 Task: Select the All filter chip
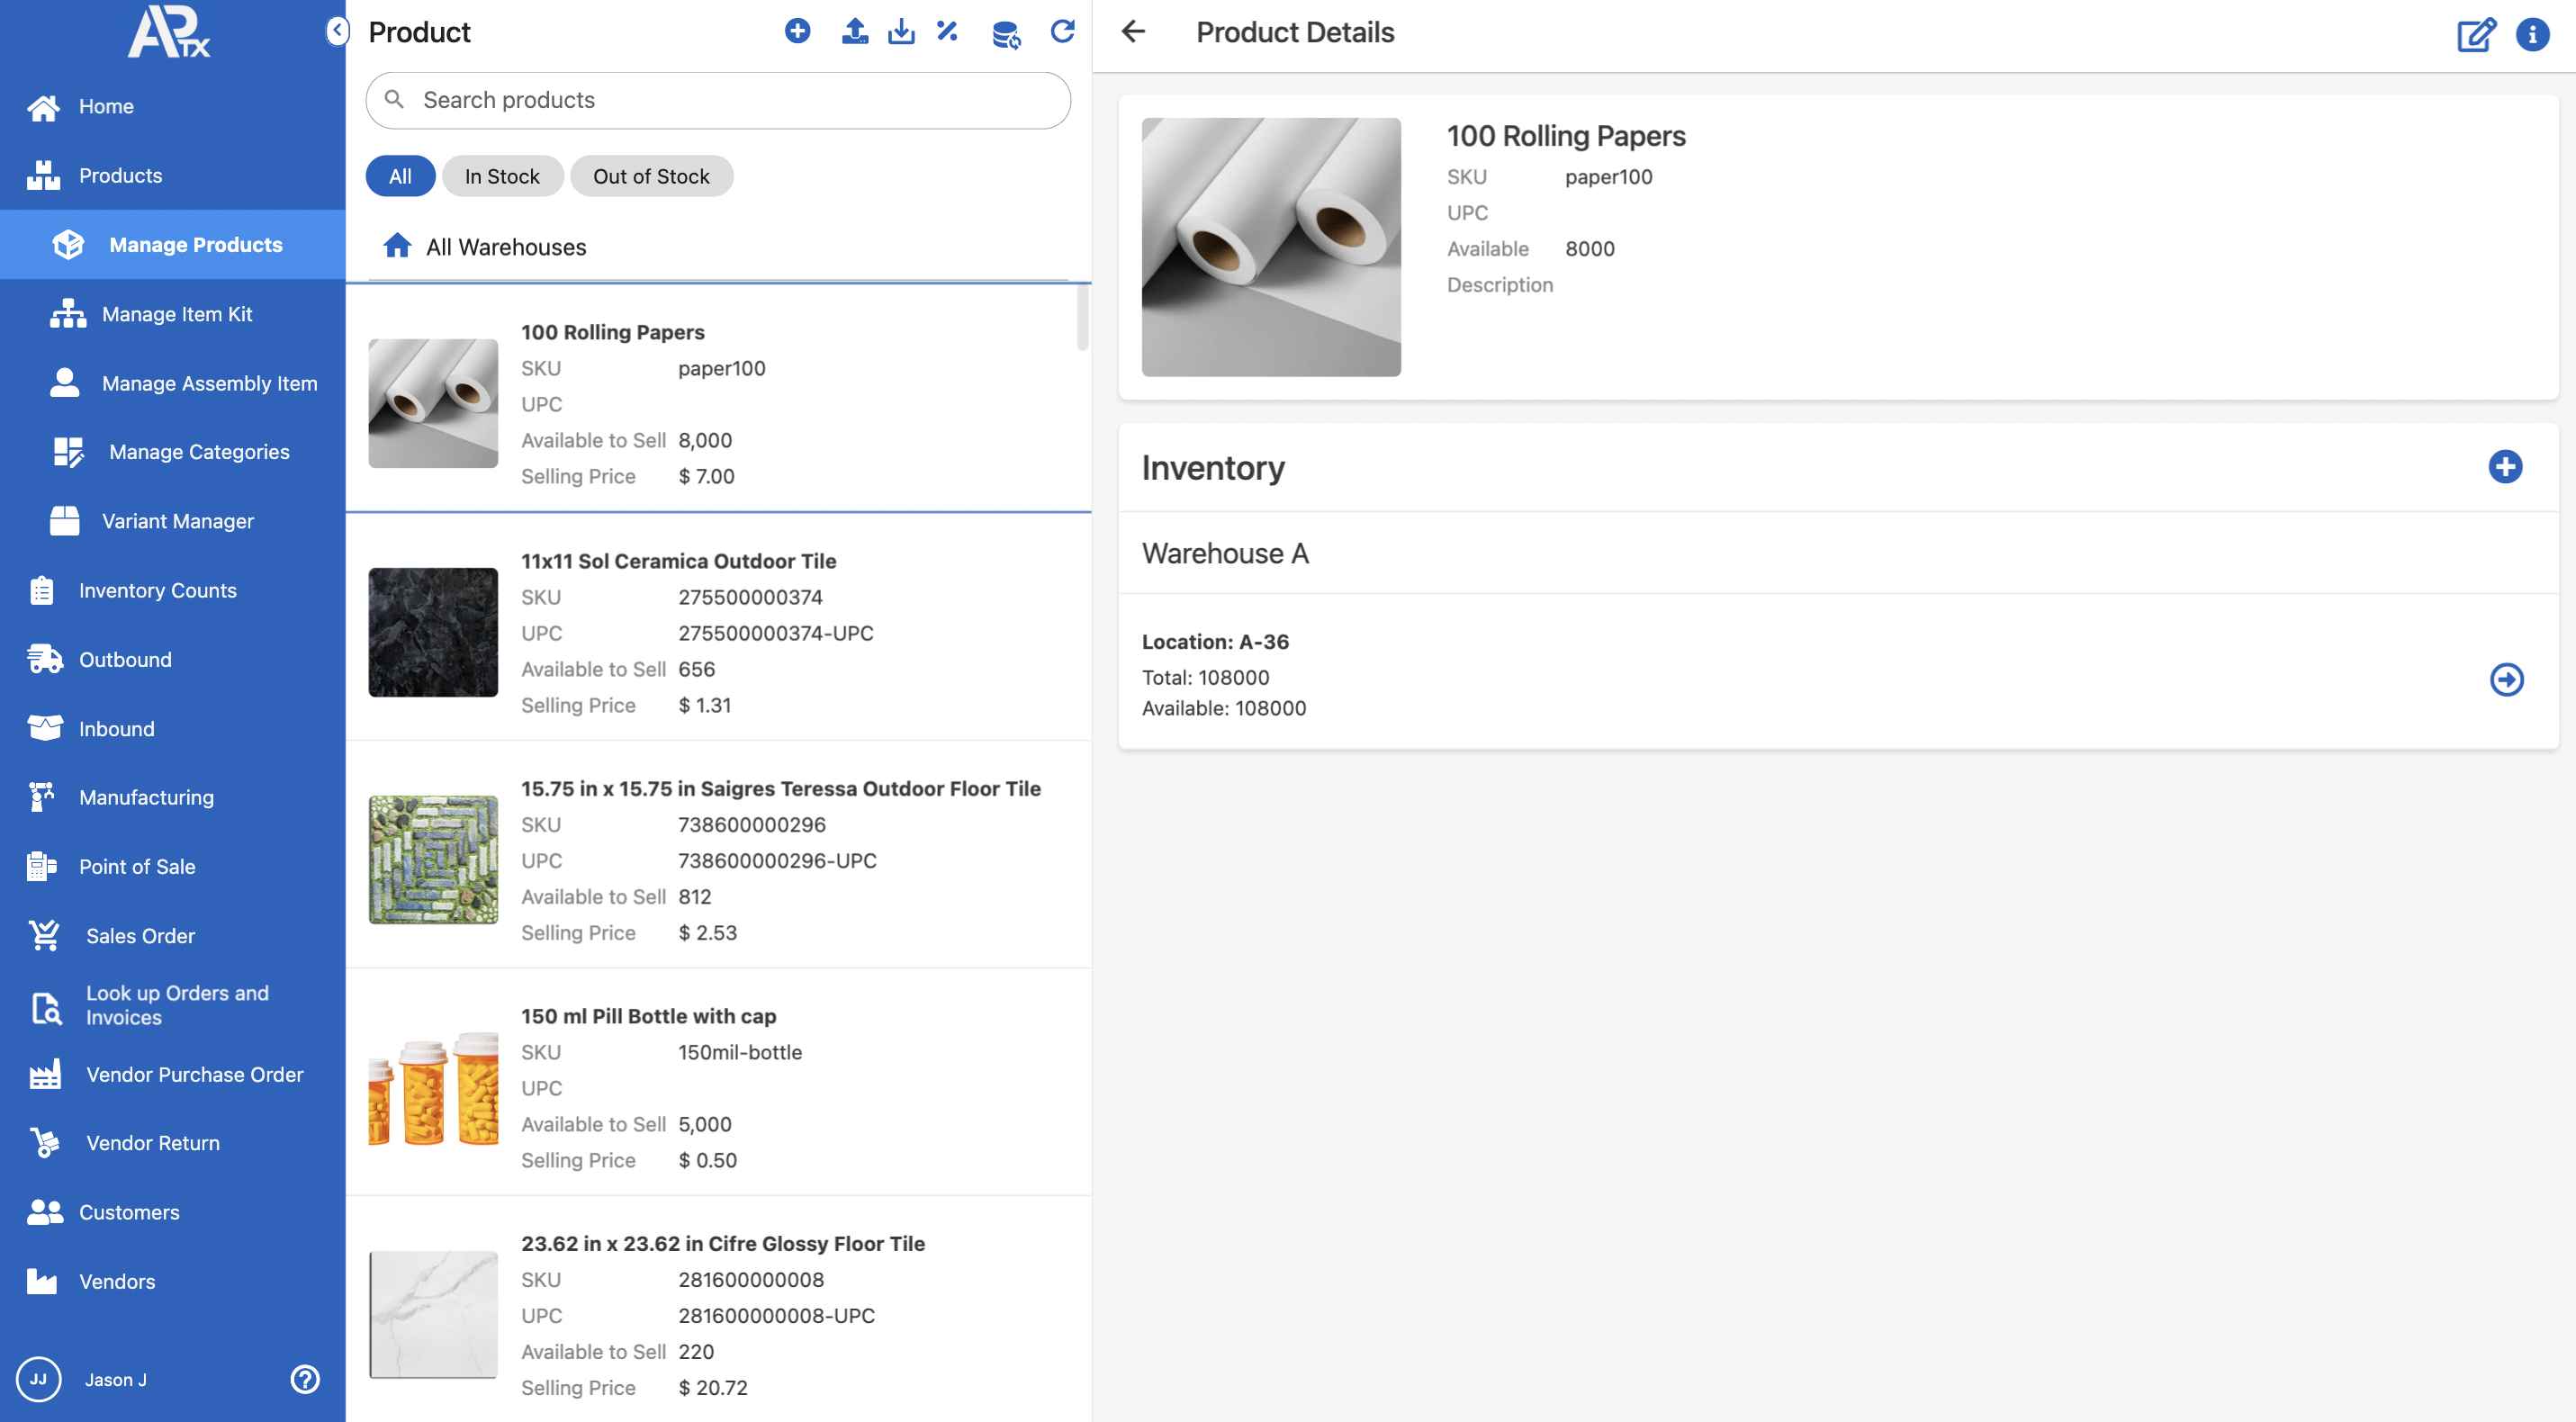pyautogui.click(x=400, y=176)
